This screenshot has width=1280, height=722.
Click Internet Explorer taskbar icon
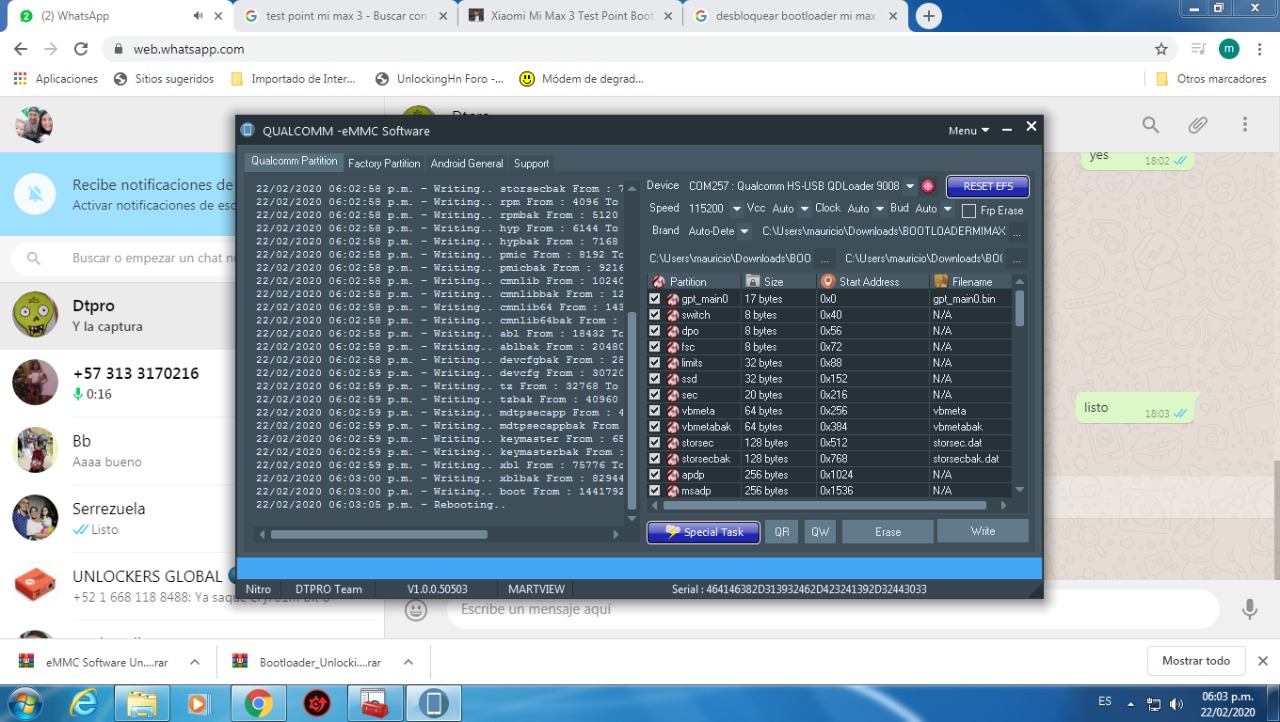pyautogui.click(x=83, y=704)
